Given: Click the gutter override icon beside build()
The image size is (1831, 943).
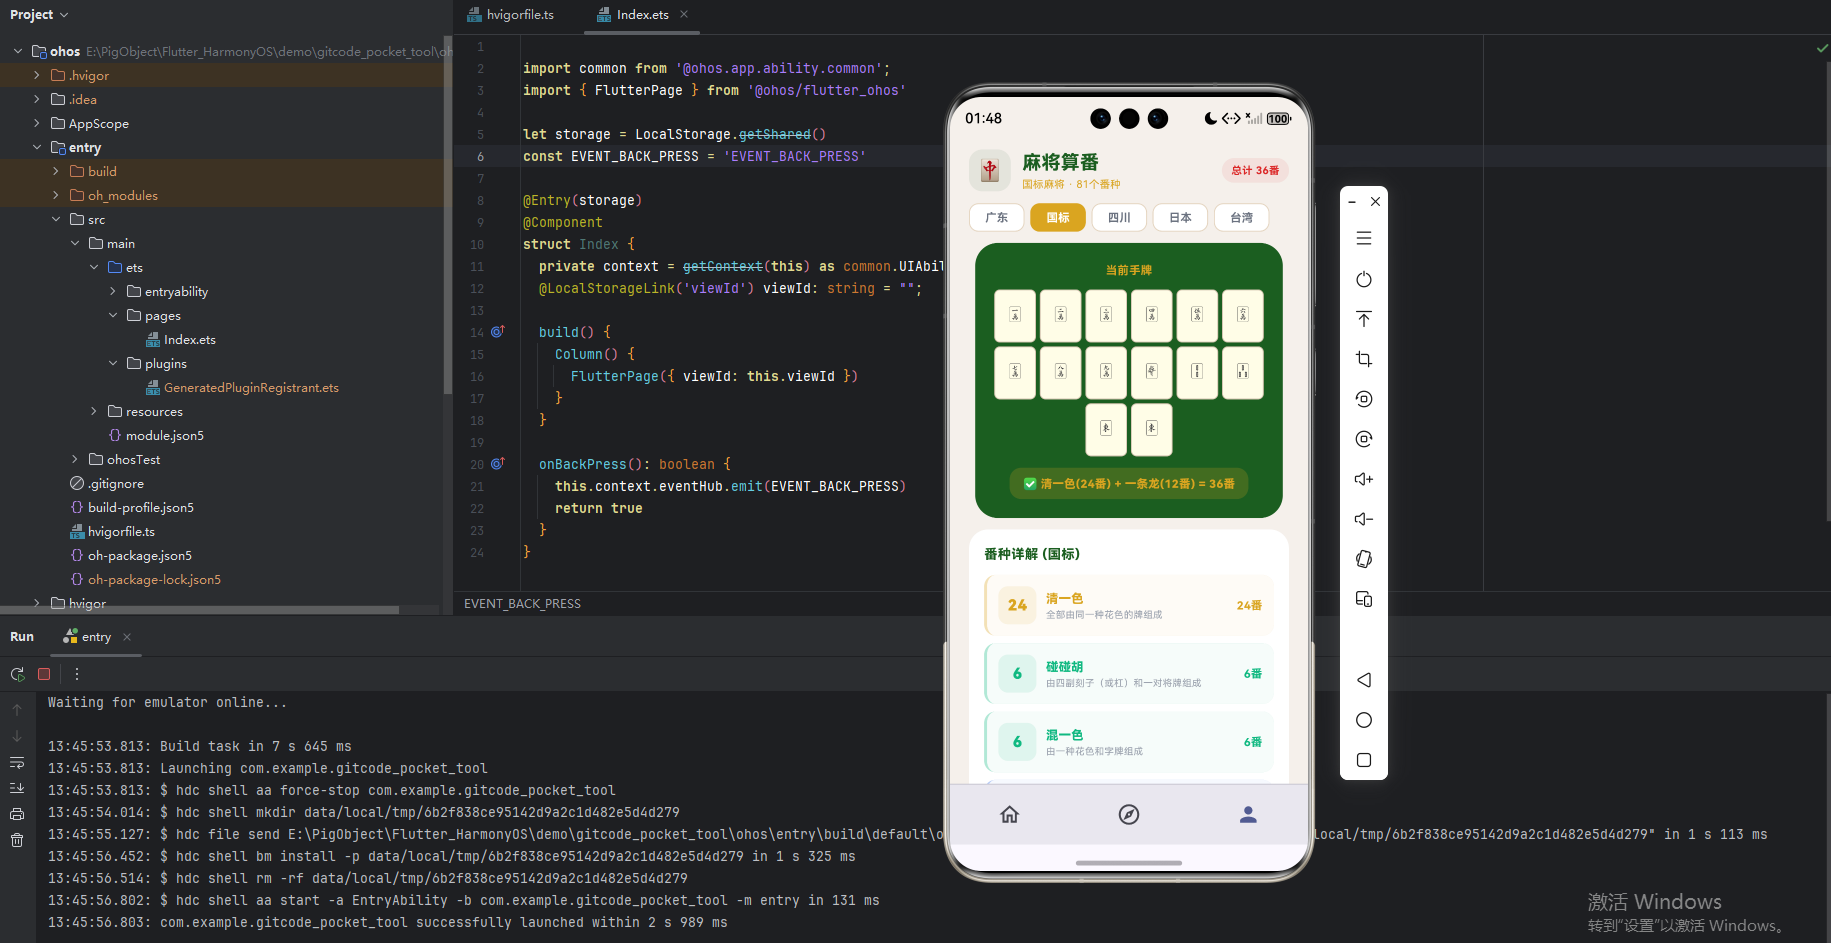Looking at the screenshot, I should point(498,331).
